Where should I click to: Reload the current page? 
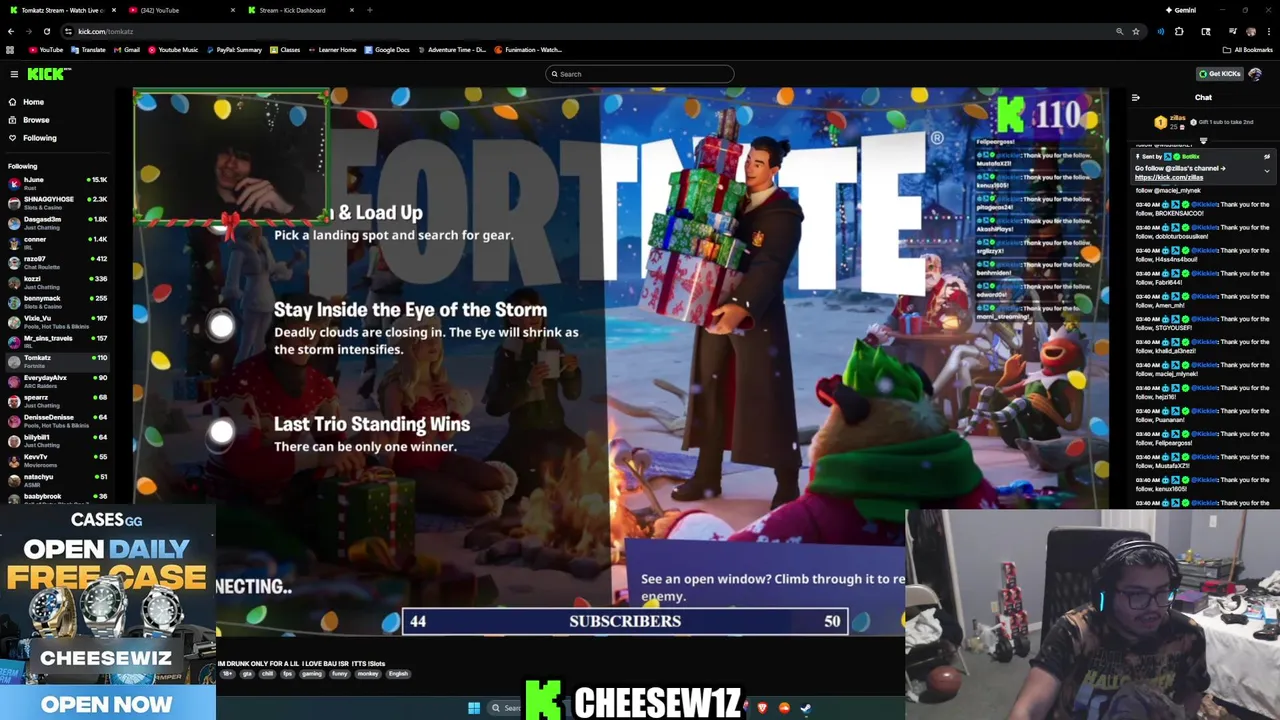coord(46,31)
